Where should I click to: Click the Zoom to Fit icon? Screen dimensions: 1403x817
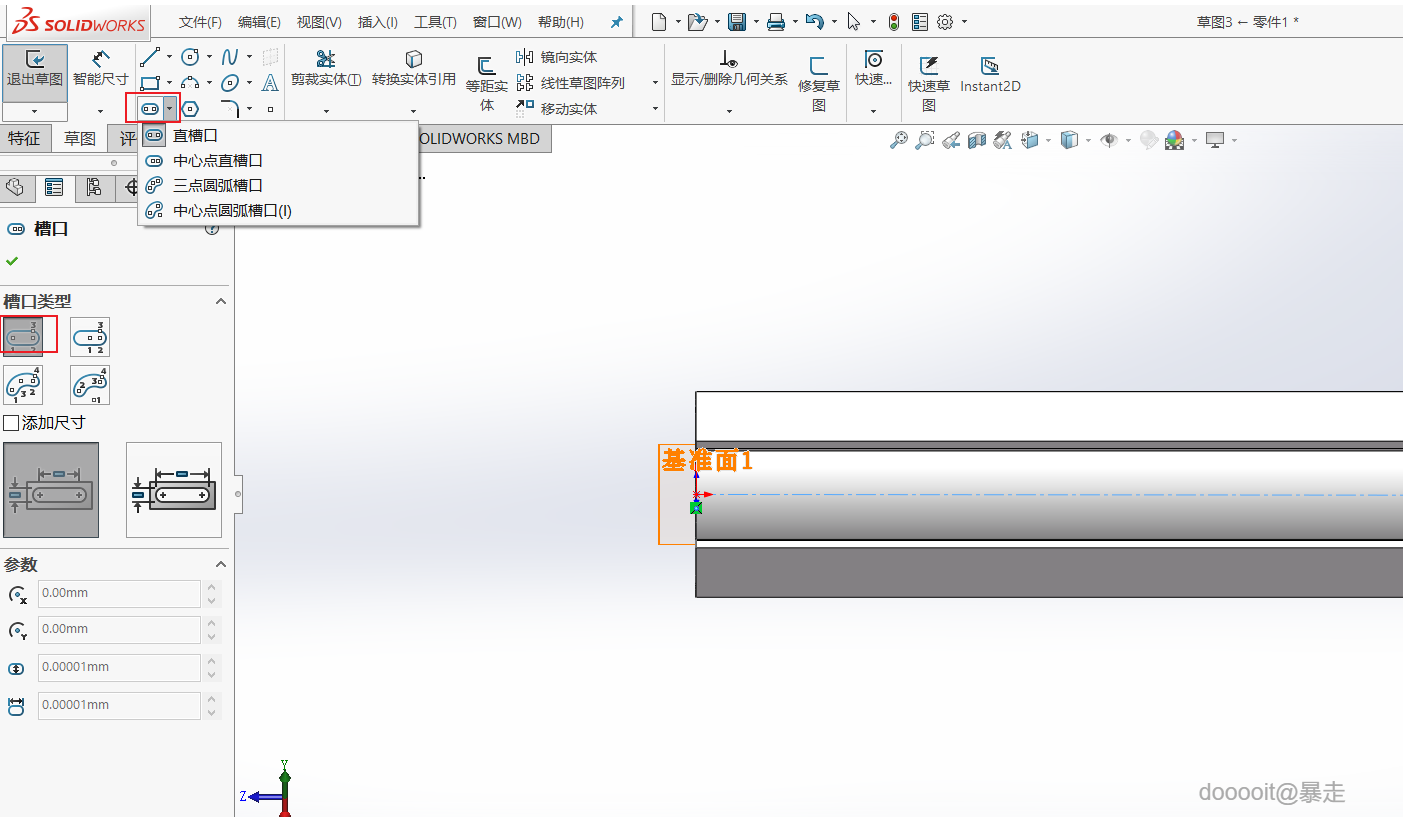(899, 141)
